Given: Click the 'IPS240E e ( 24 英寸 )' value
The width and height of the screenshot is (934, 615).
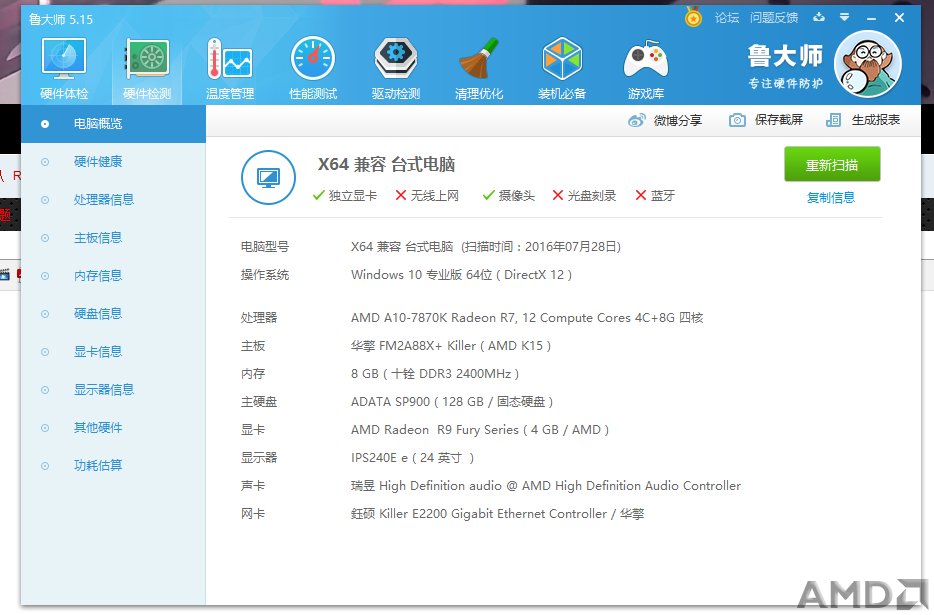Looking at the screenshot, I should (x=413, y=458).
